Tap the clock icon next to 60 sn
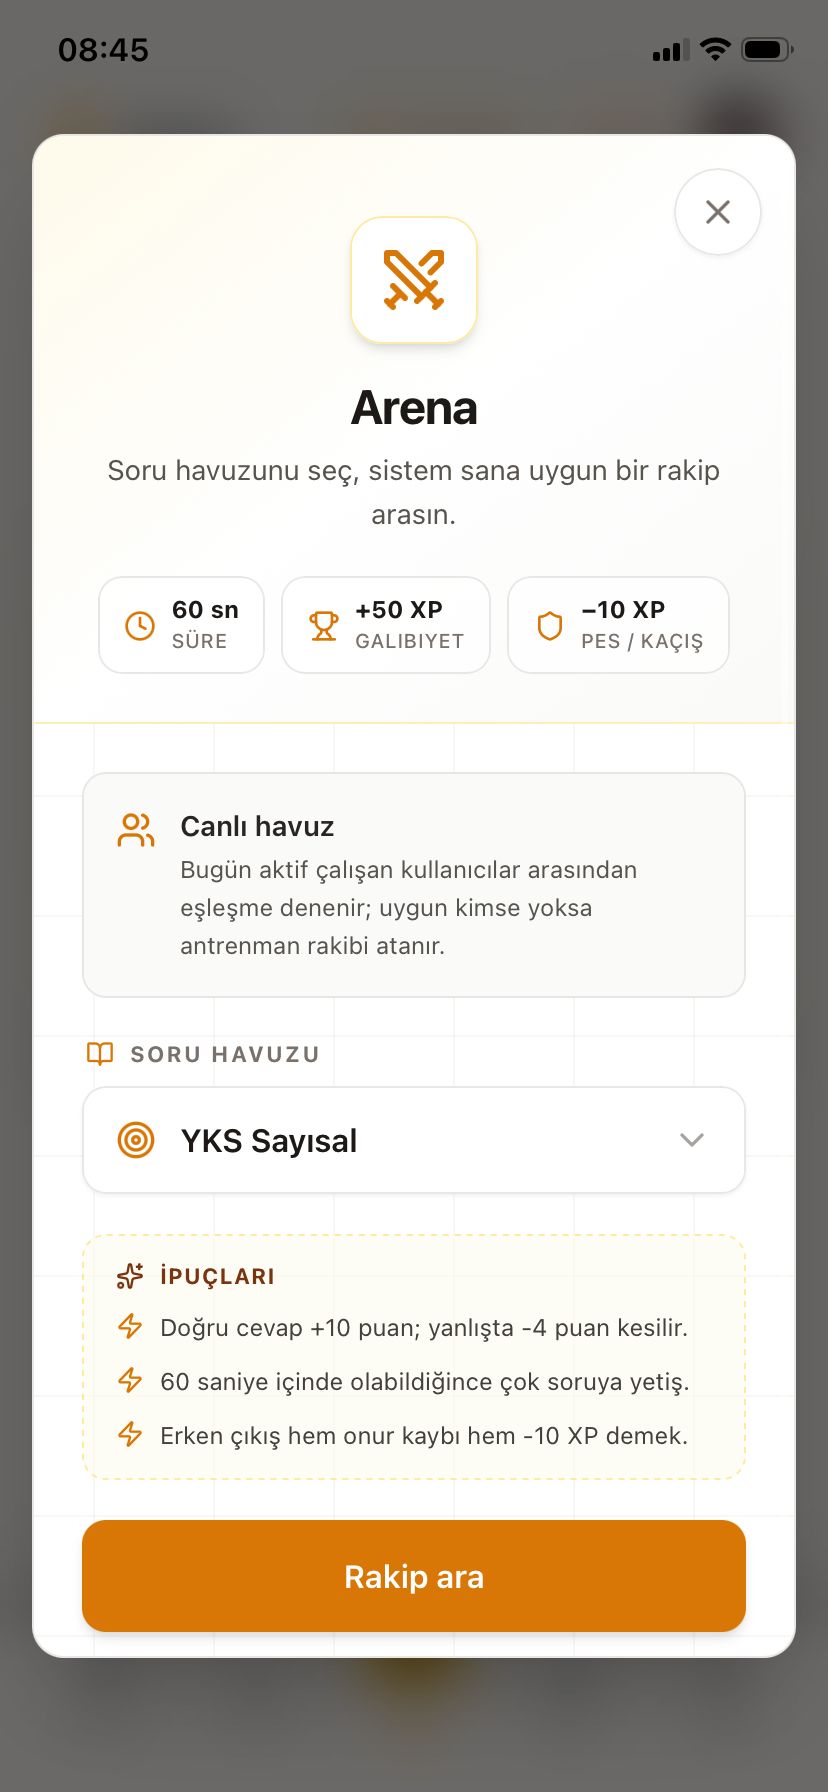 [x=140, y=626]
